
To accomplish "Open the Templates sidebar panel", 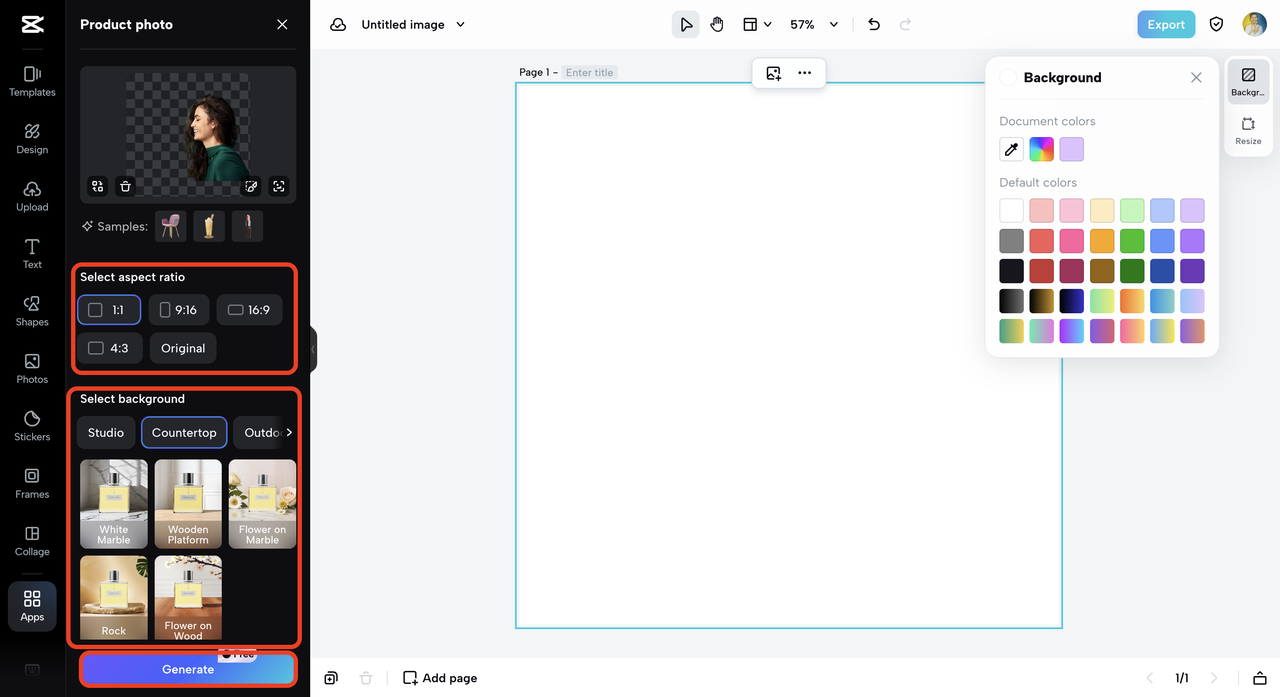I will pos(32,81).
